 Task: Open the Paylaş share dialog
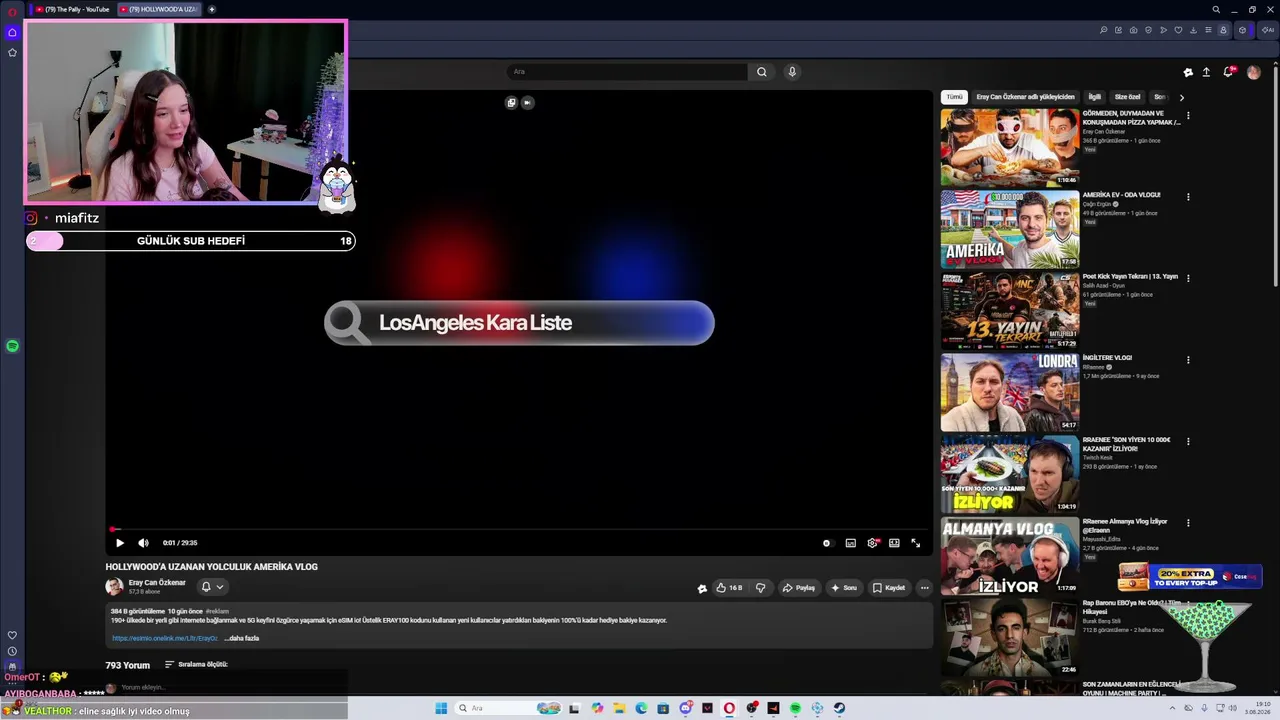(x=799, y=588)
